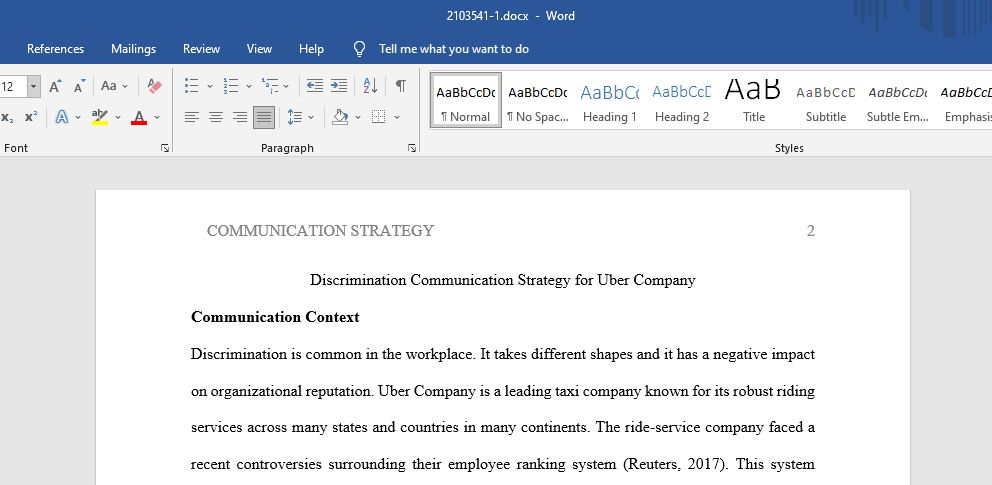Switch to the View tab

pyautogui.click(x=259, y=49)
